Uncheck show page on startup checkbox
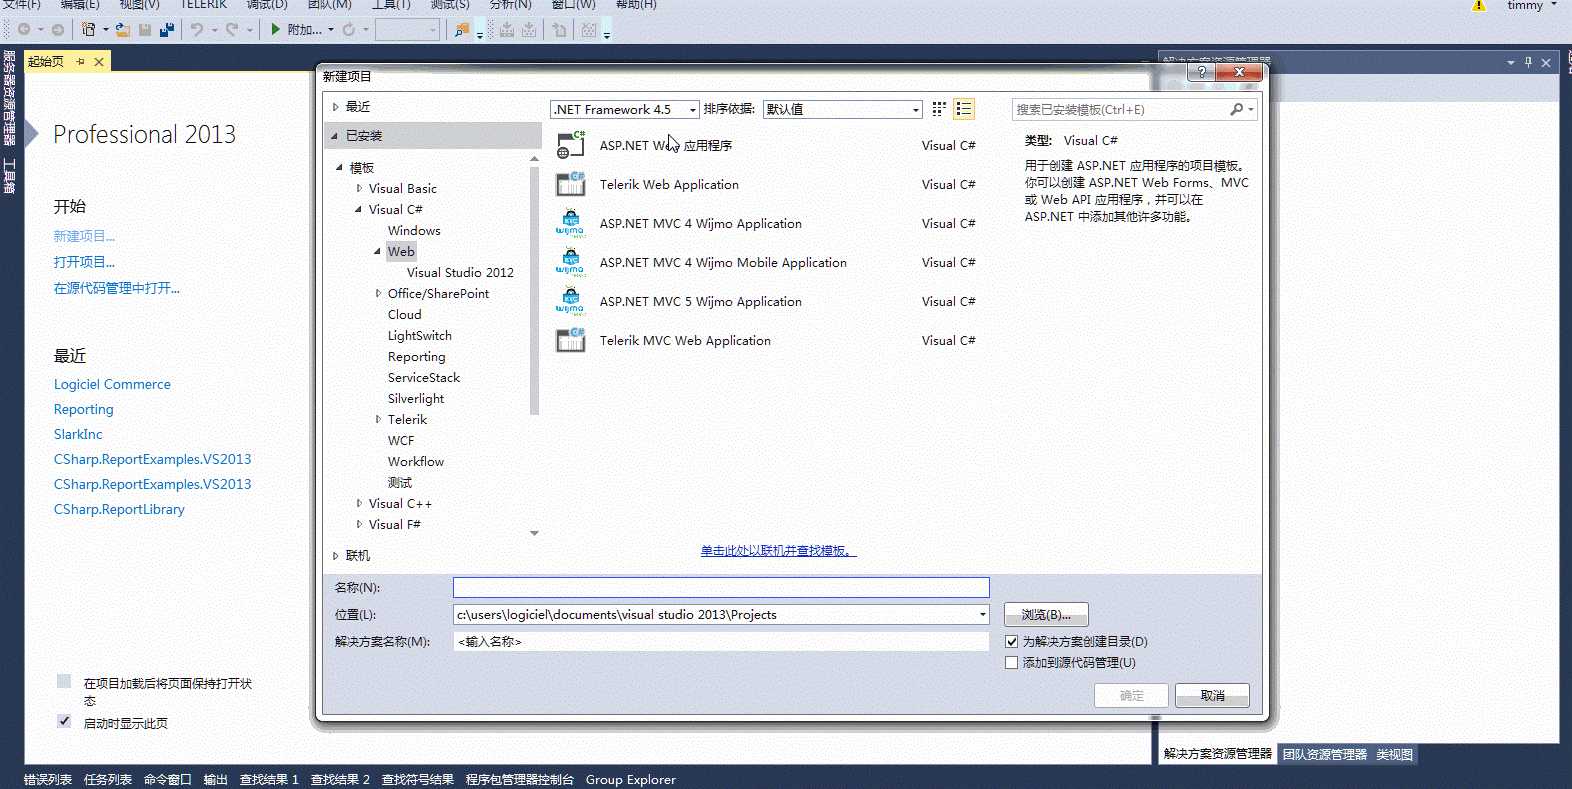This screenshot has width=1572, height=789. (x=64, y=721)
